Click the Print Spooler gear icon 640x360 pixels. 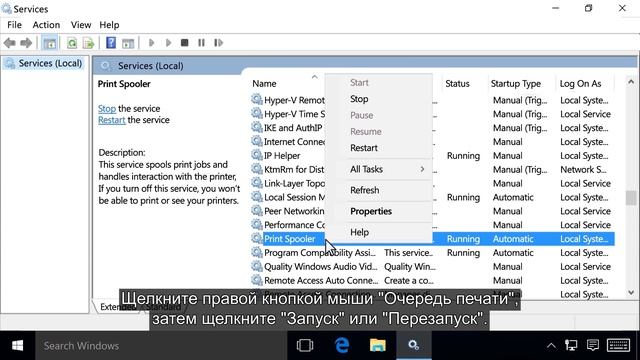(x=257, y=238)
